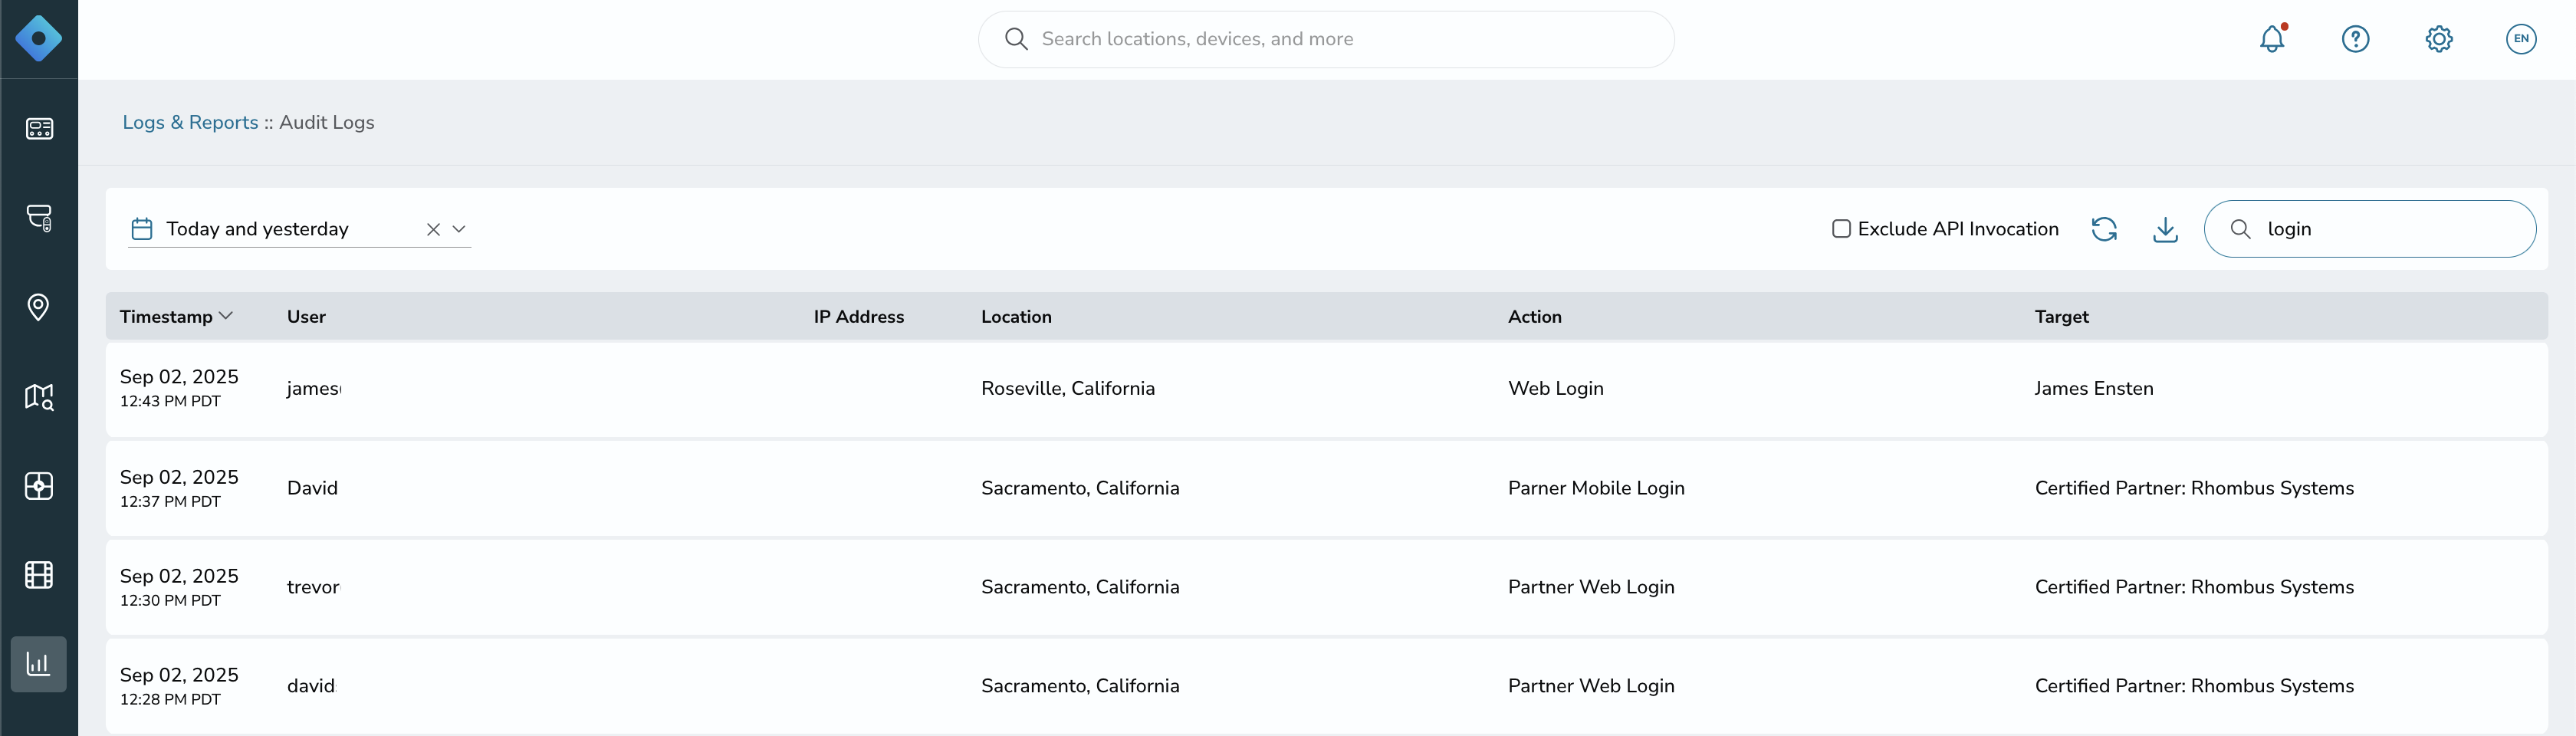
Task: Refresh the audit log list
Action: pos(2105,228)
